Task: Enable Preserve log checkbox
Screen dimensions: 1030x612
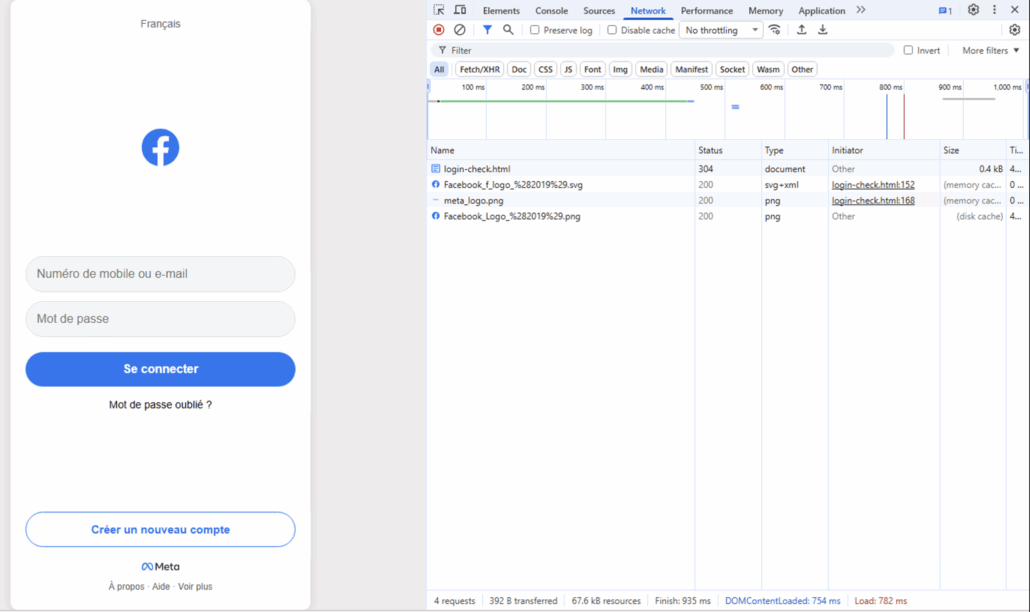Action: (535, 30)
